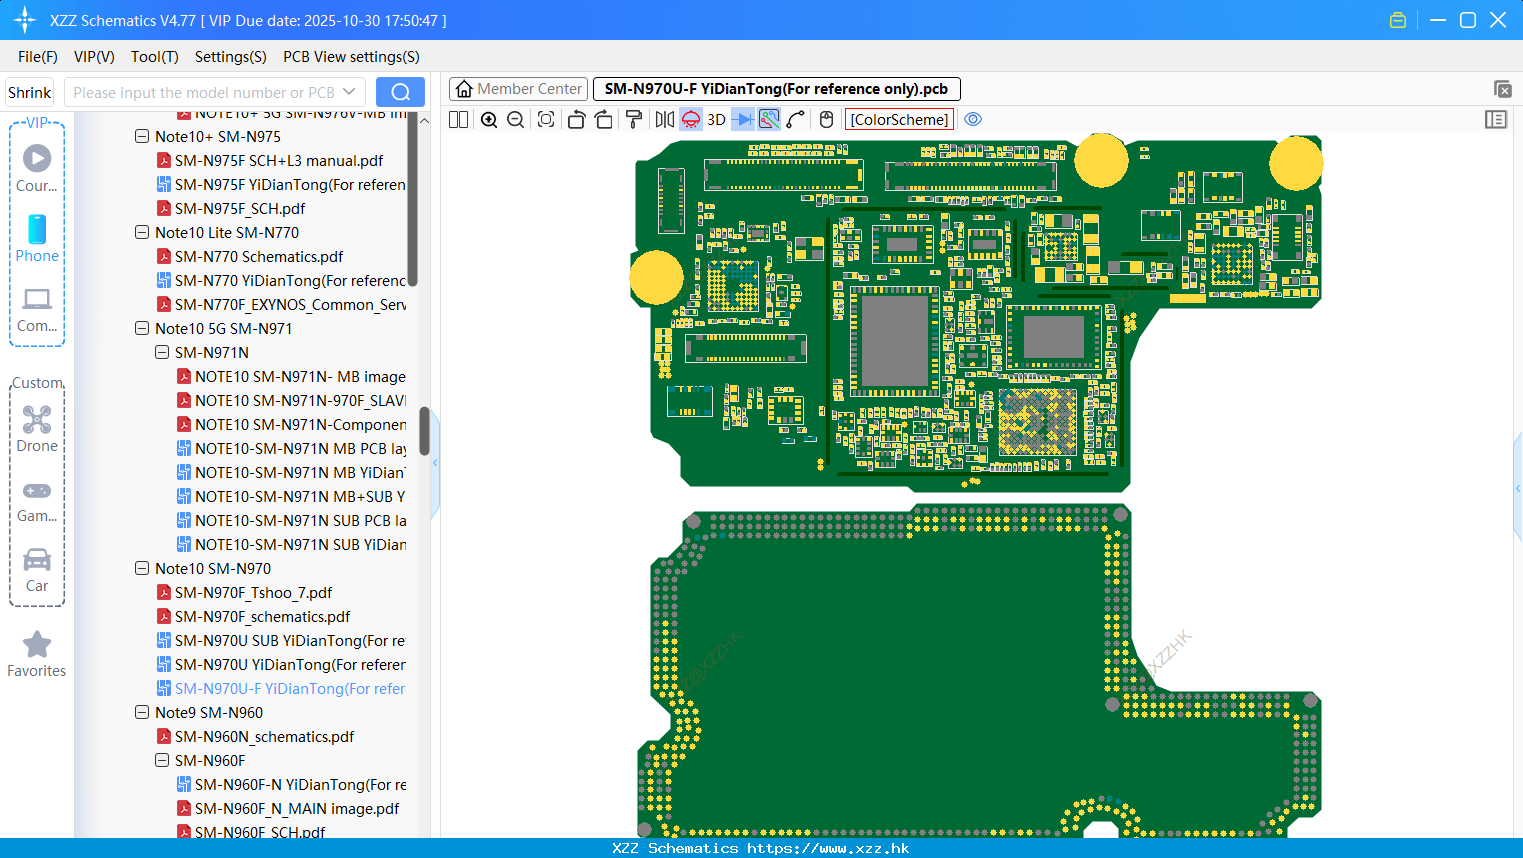
Task: Click the gift box icon in the title bar
Action: [x=1398, y=20]
